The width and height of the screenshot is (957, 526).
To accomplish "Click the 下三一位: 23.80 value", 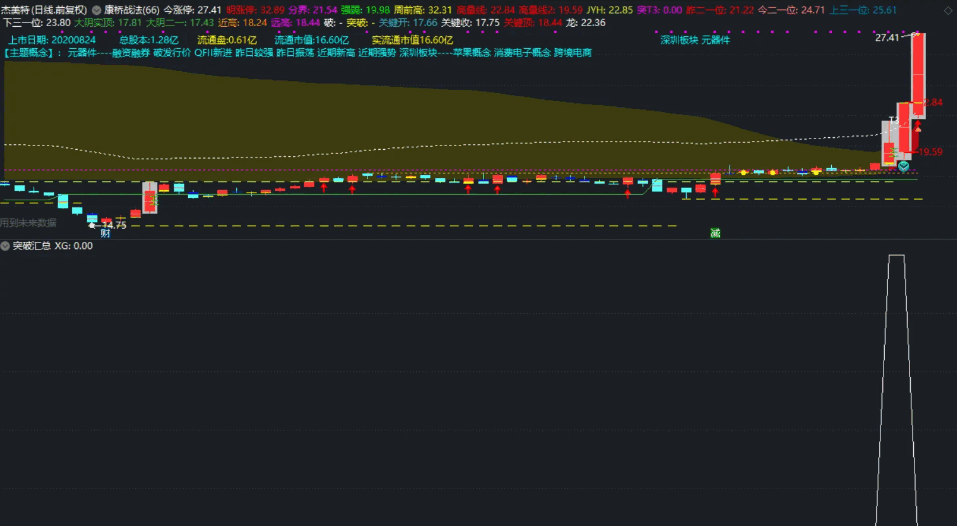I will pyautogui.click(x=37, y=23).
